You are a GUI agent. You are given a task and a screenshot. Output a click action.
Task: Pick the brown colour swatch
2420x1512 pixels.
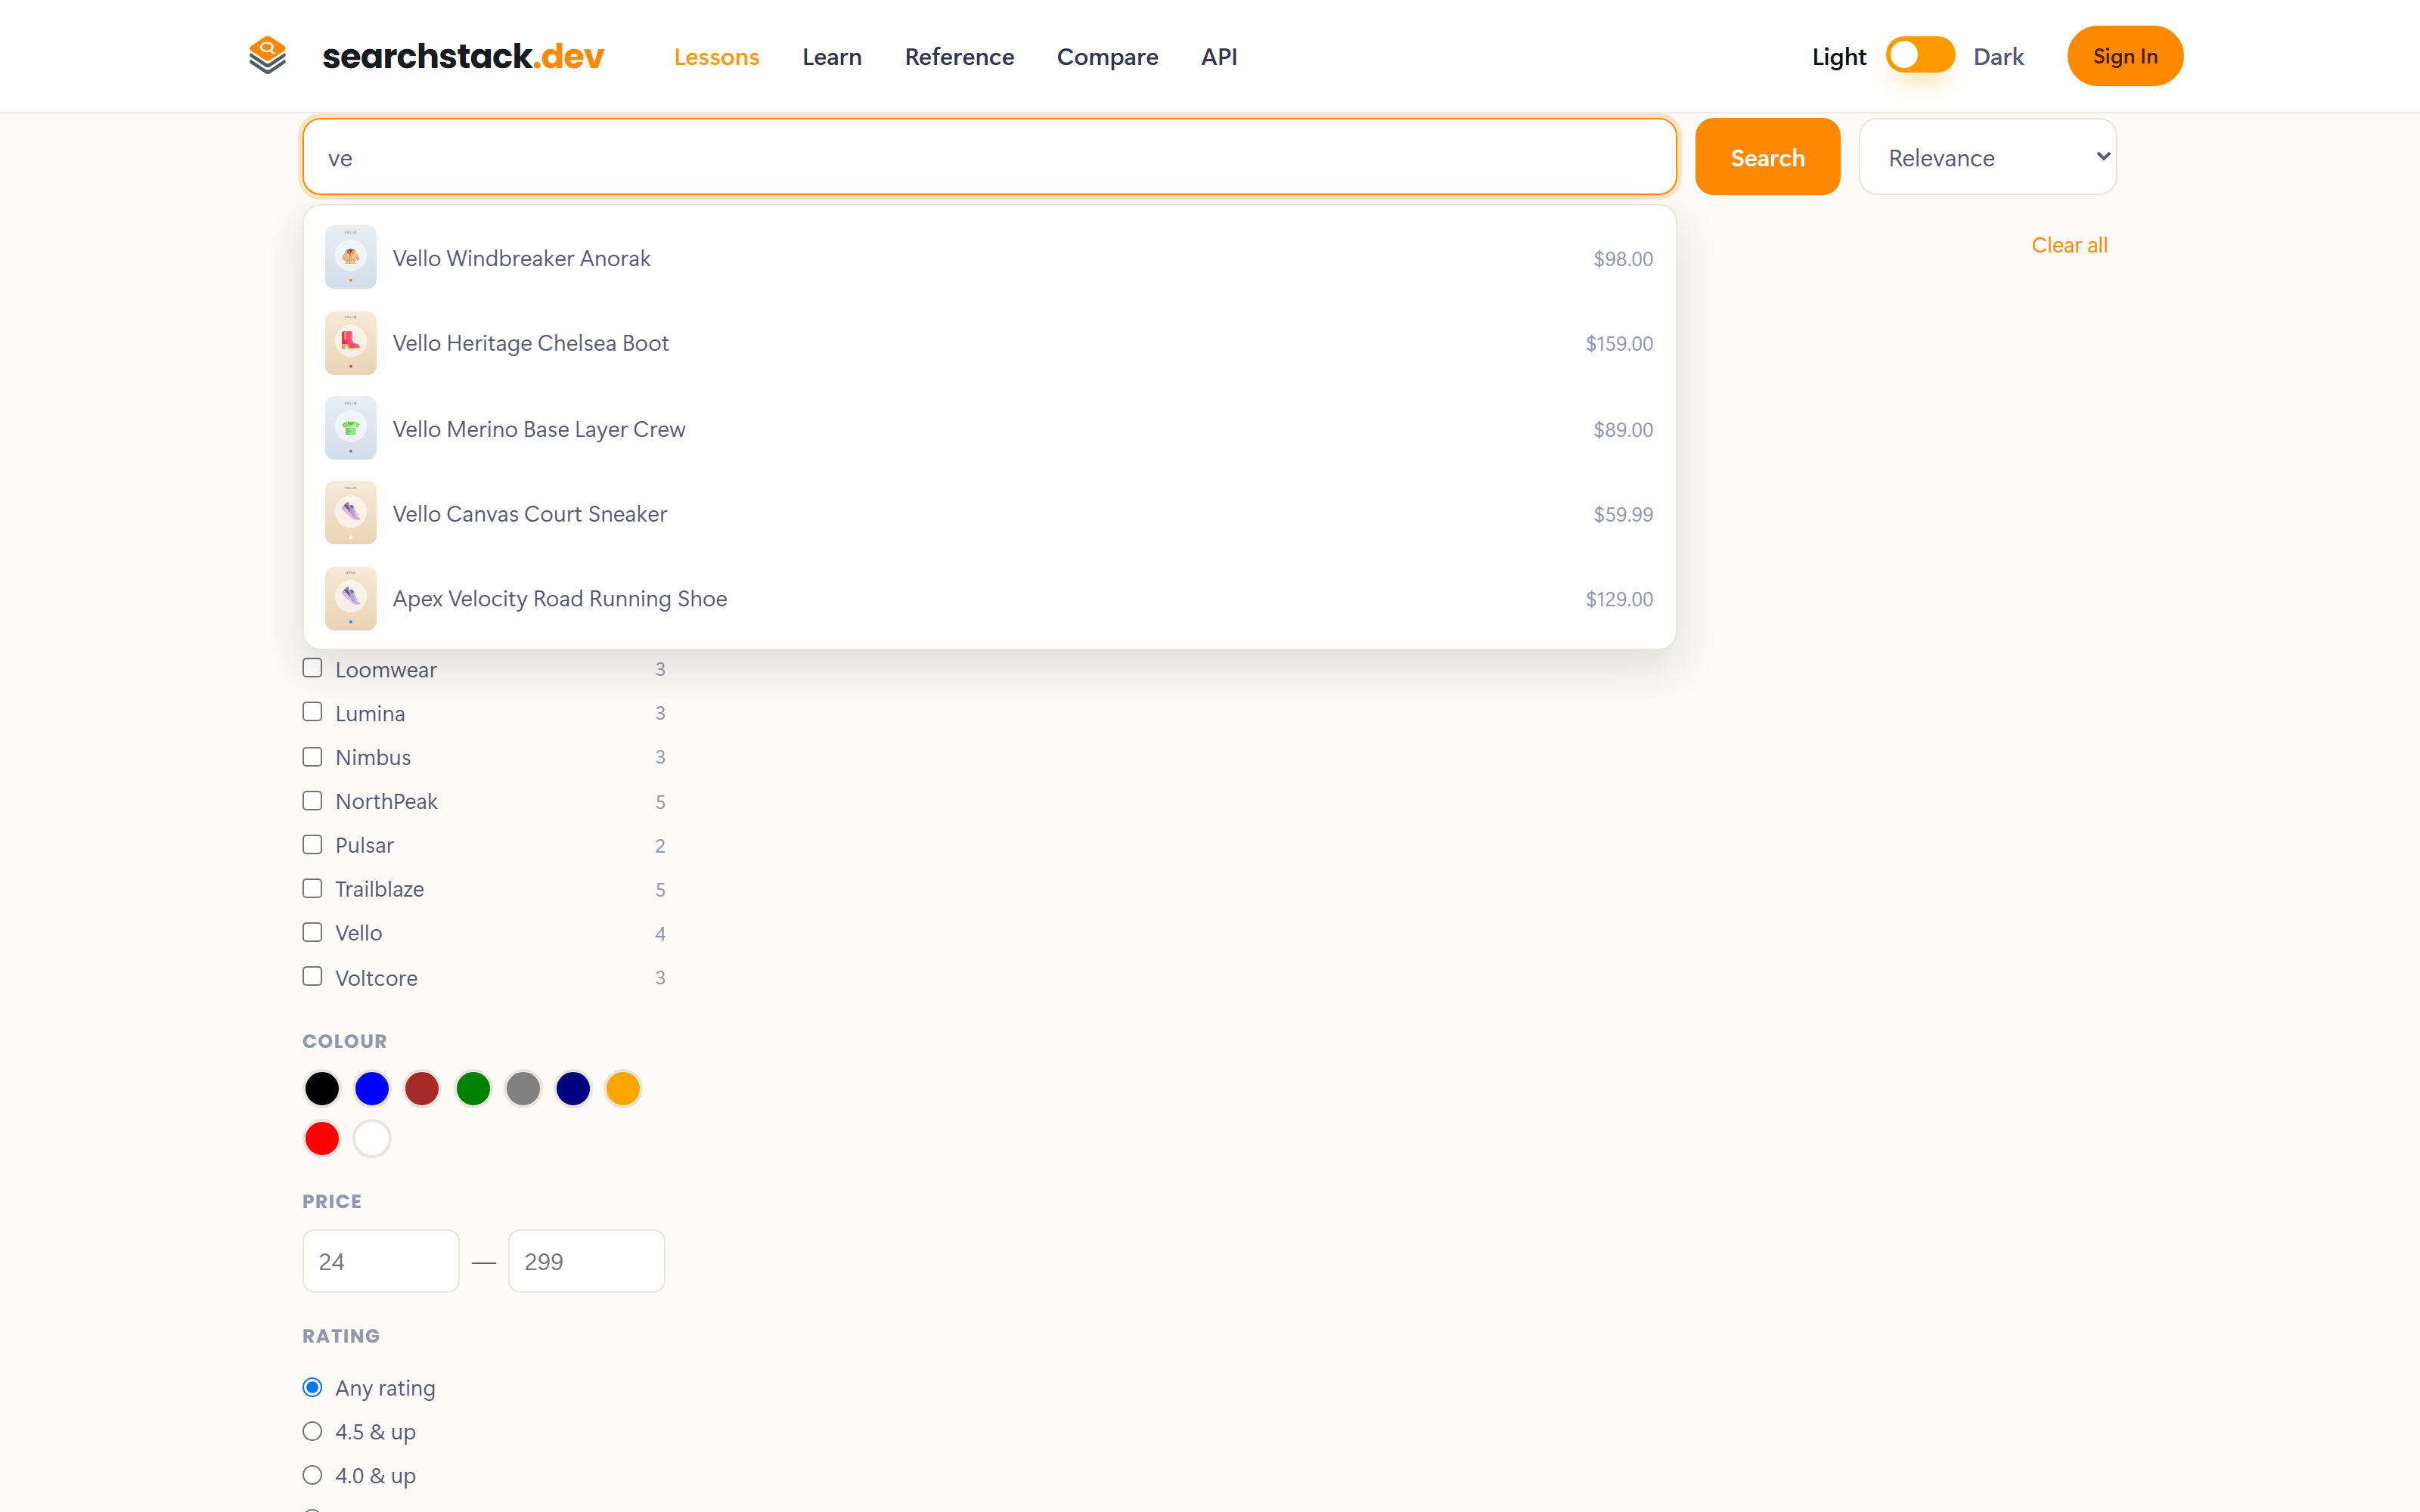(x=422, y=1088)
